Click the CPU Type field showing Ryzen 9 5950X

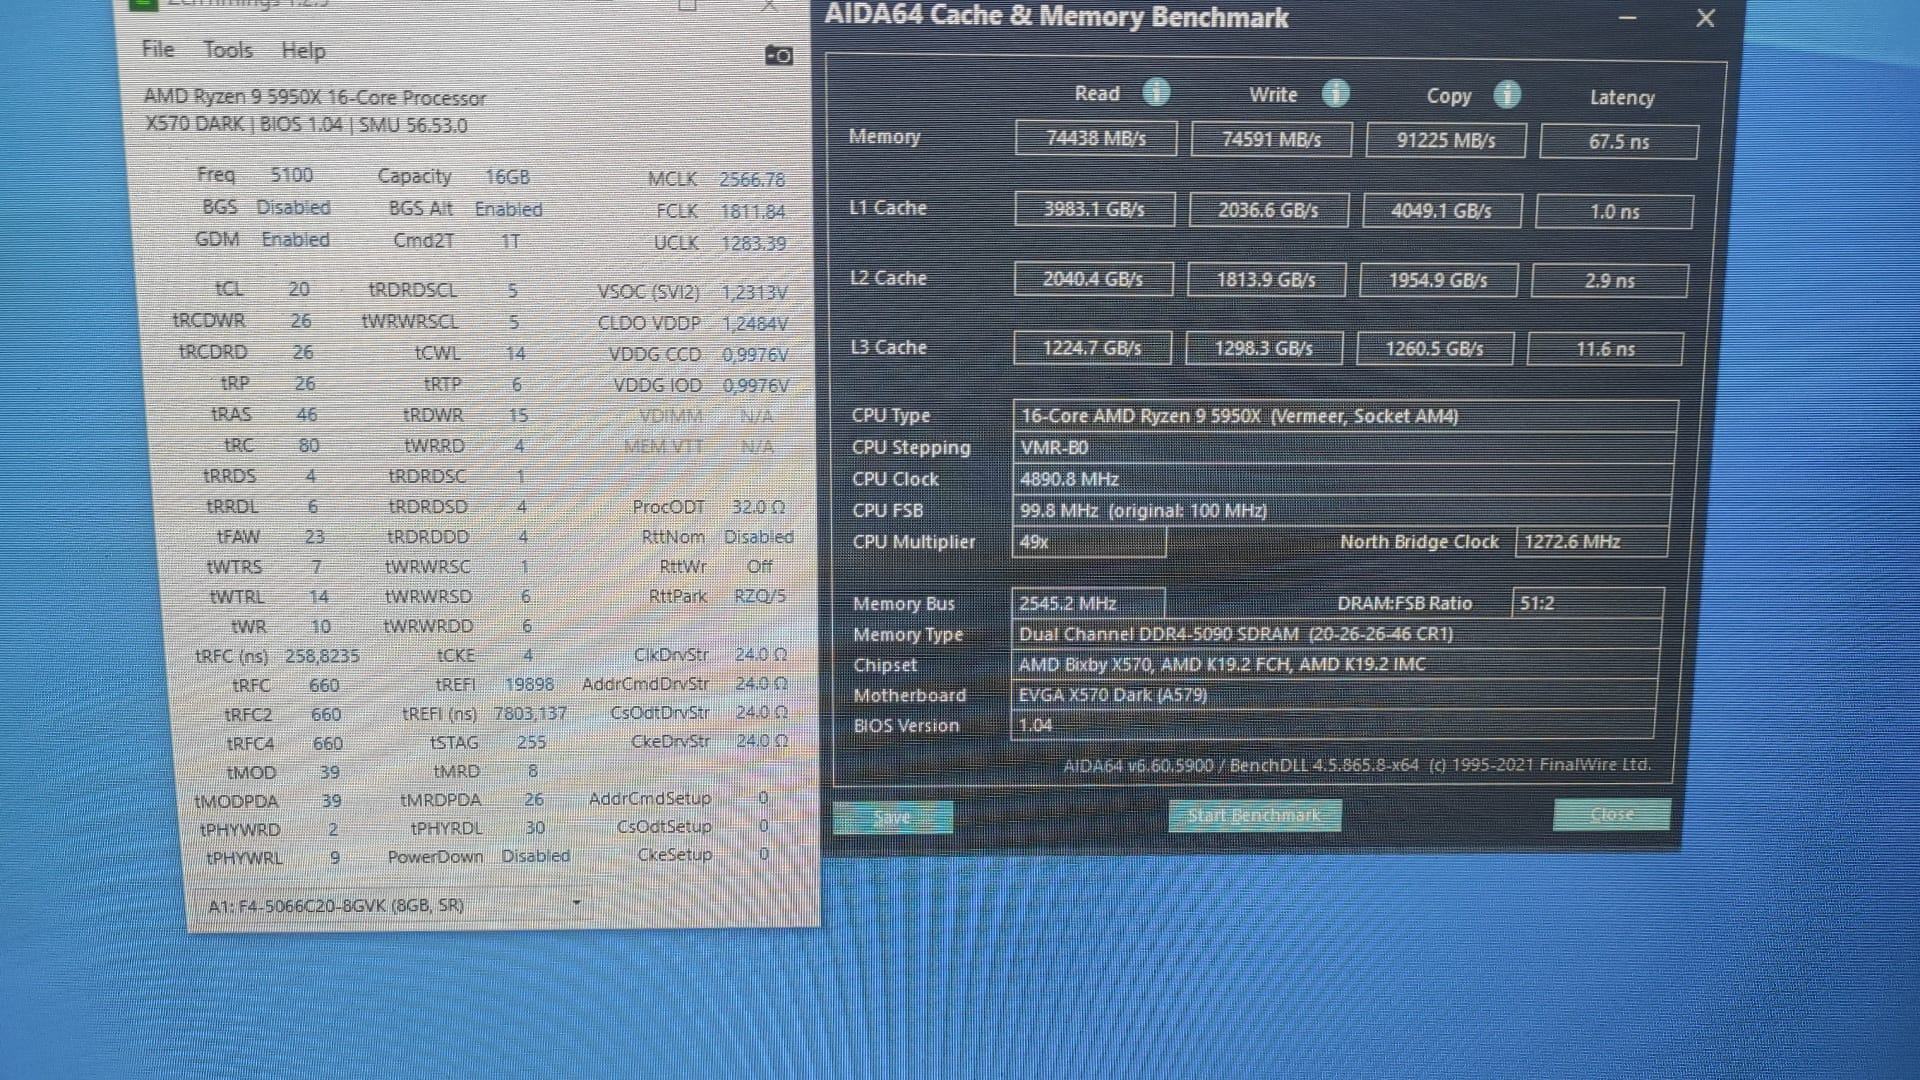(x=1345, y=416)
